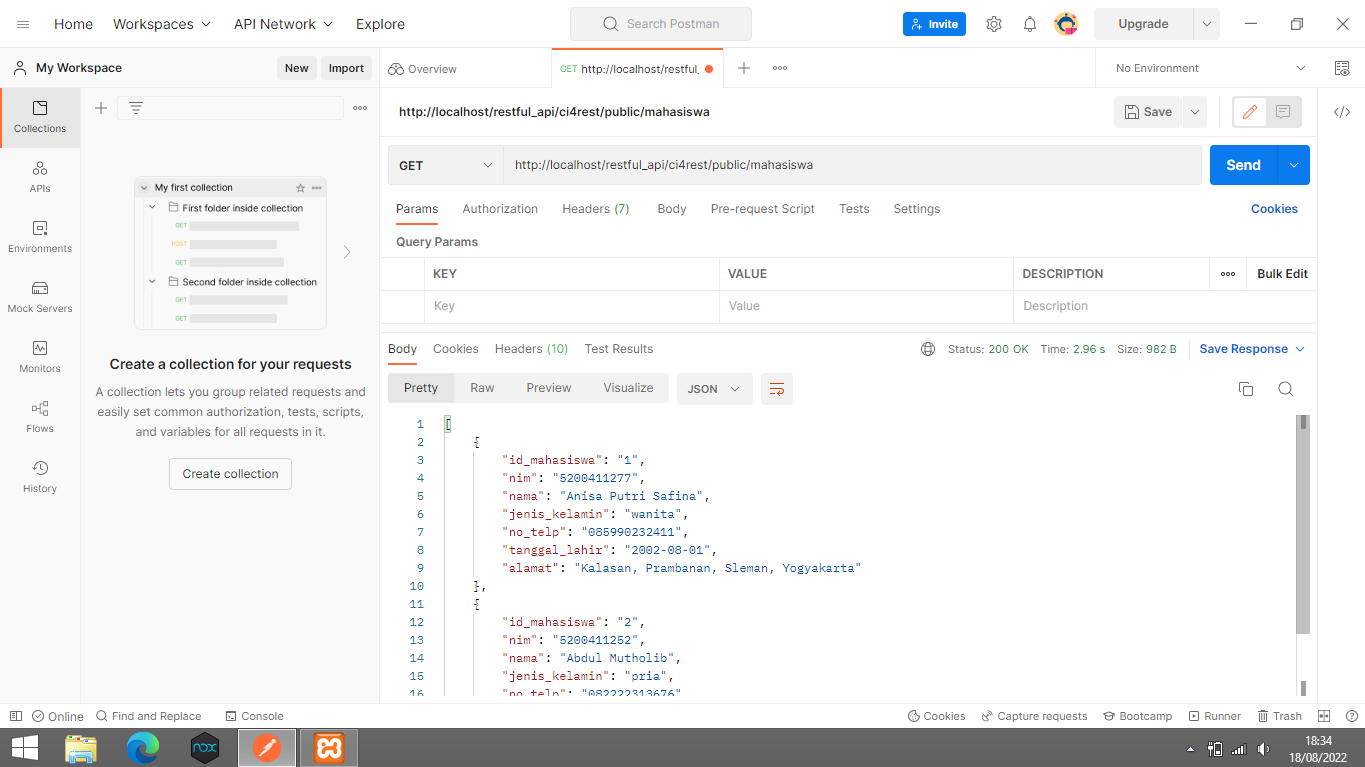Open the API Network menu
The height and width of the screenshot is (767, 1365).
[x=284, y=24]
